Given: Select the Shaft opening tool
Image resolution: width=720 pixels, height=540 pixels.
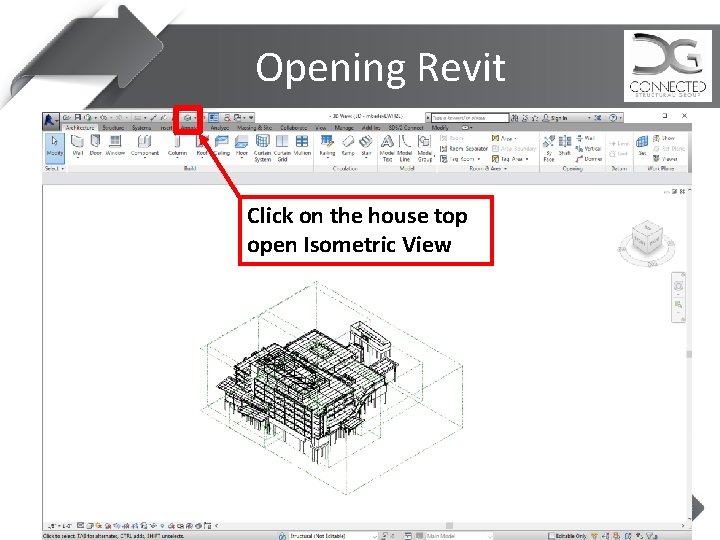Looking at the screenshot, I should pos(565,146).
